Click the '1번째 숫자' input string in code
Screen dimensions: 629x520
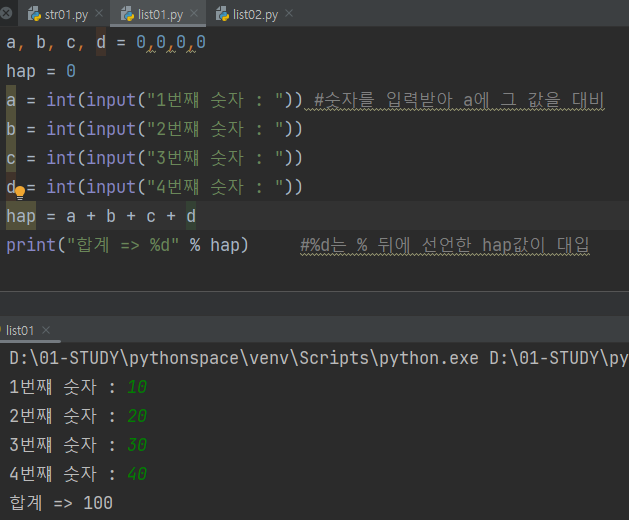(216, 100)
